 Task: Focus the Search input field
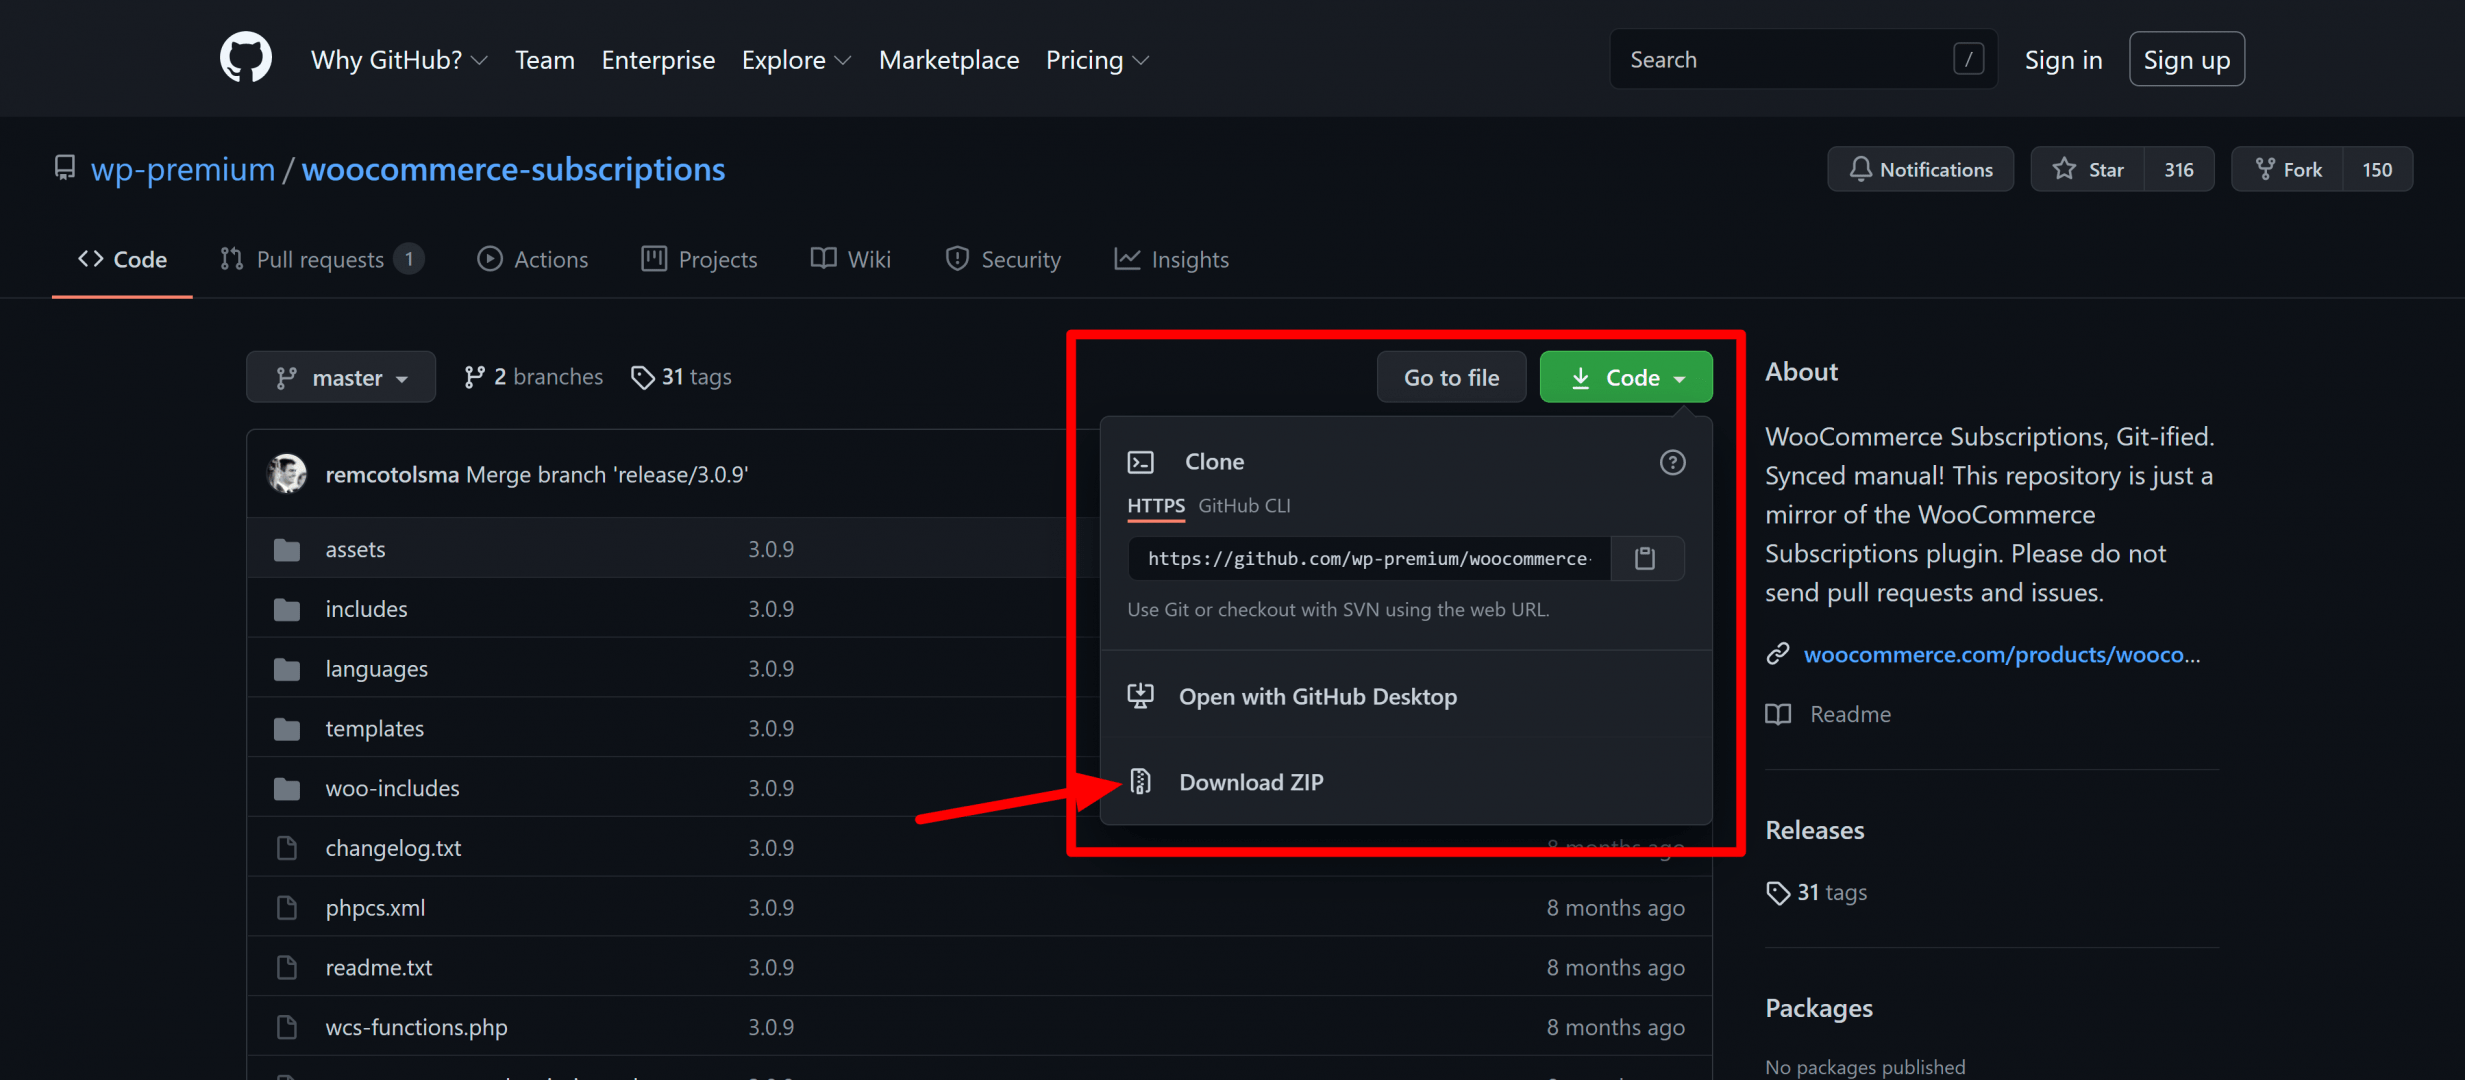(x=1803, y=59)
